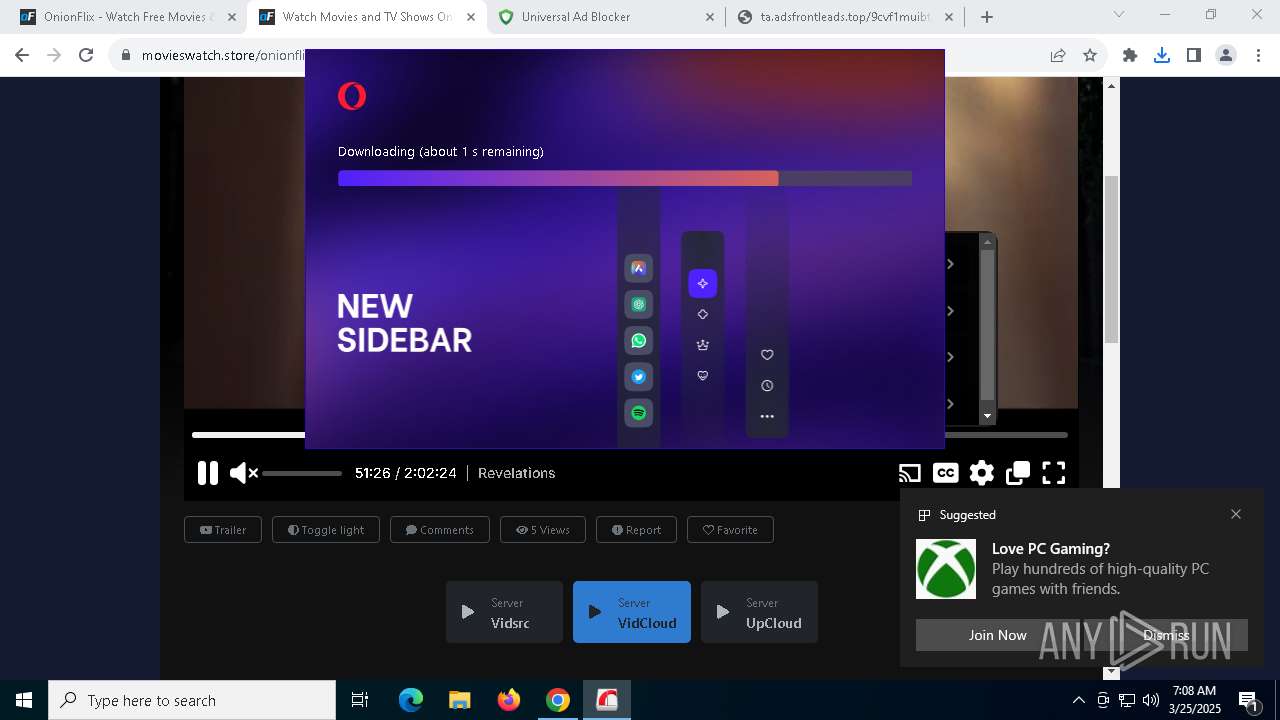Open video player settings gear
This screenshot has height=720, width=1280.
tap(982, 473)
